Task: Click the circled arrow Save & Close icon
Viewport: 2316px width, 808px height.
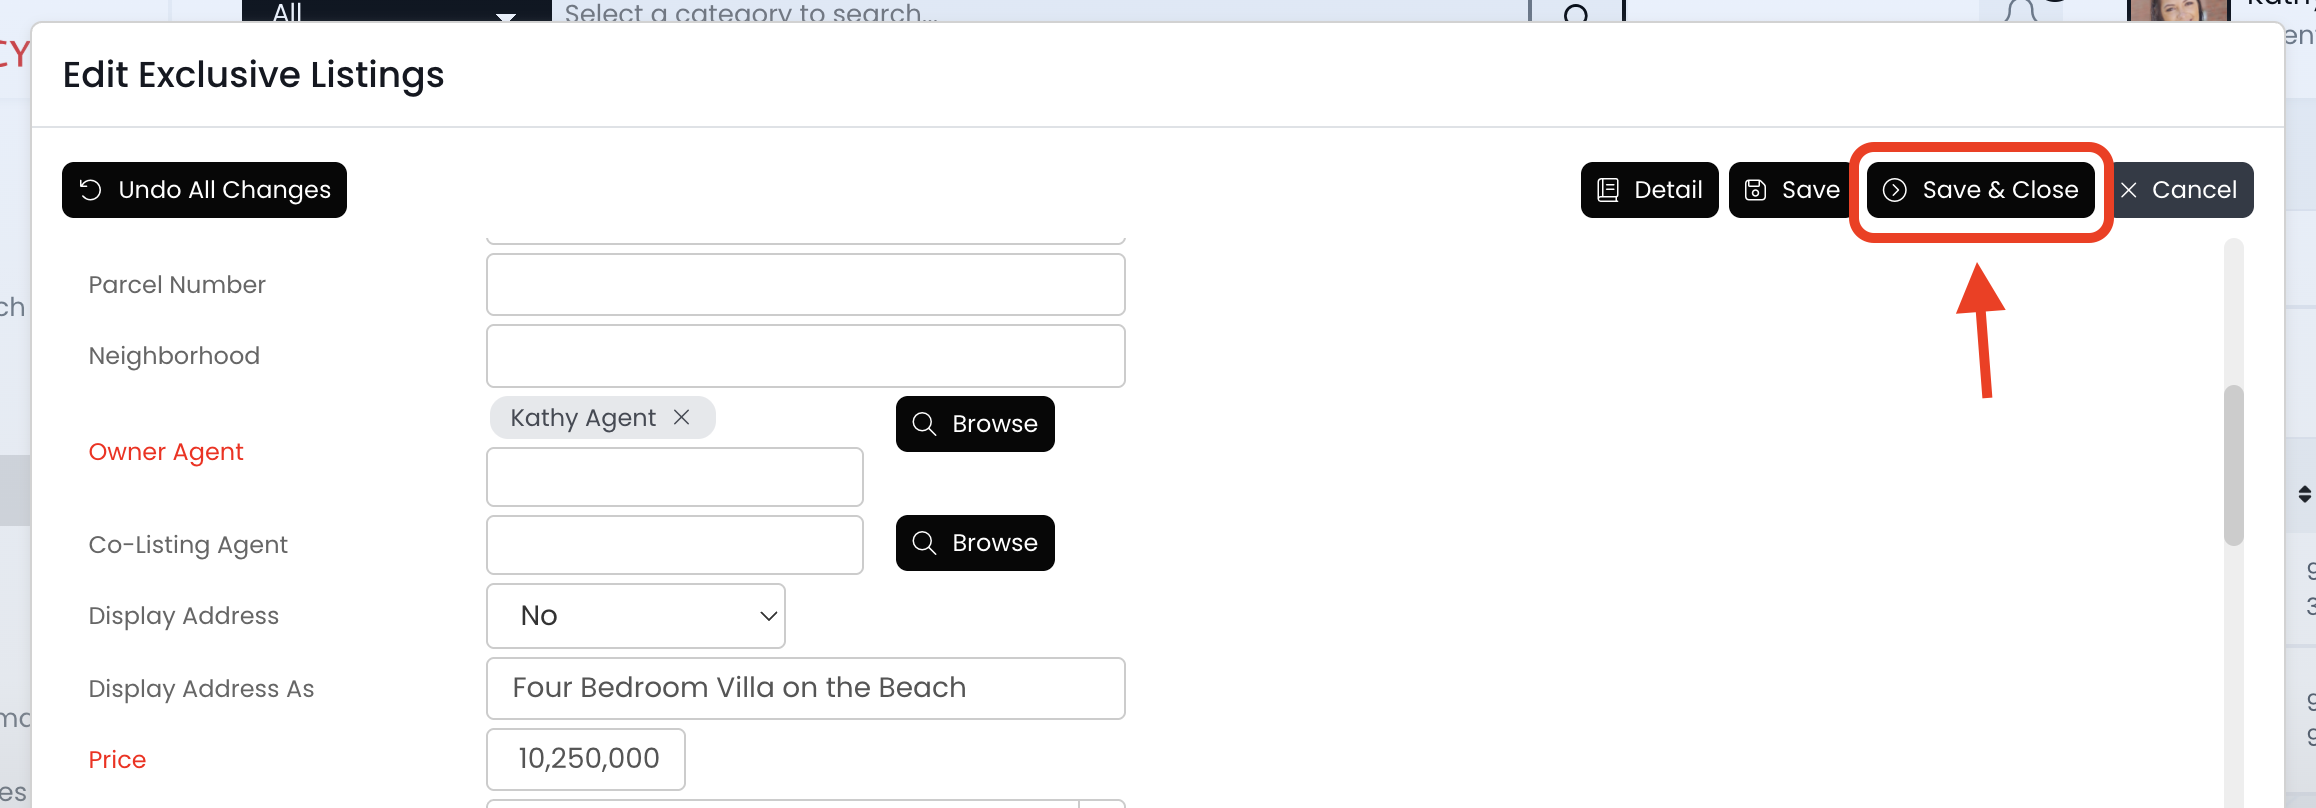Action: (x=1895, y=190)
